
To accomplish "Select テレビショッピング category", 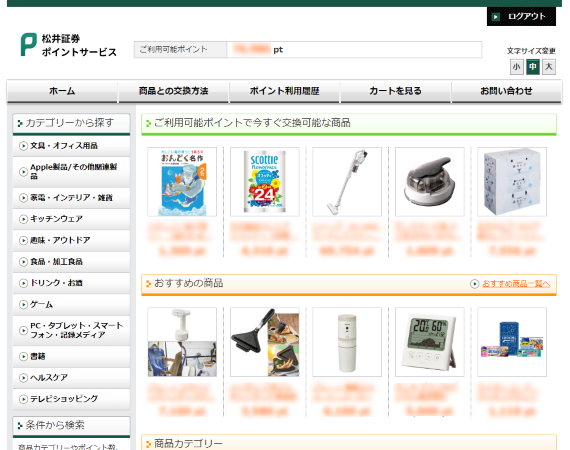I will tap(71, 399).
